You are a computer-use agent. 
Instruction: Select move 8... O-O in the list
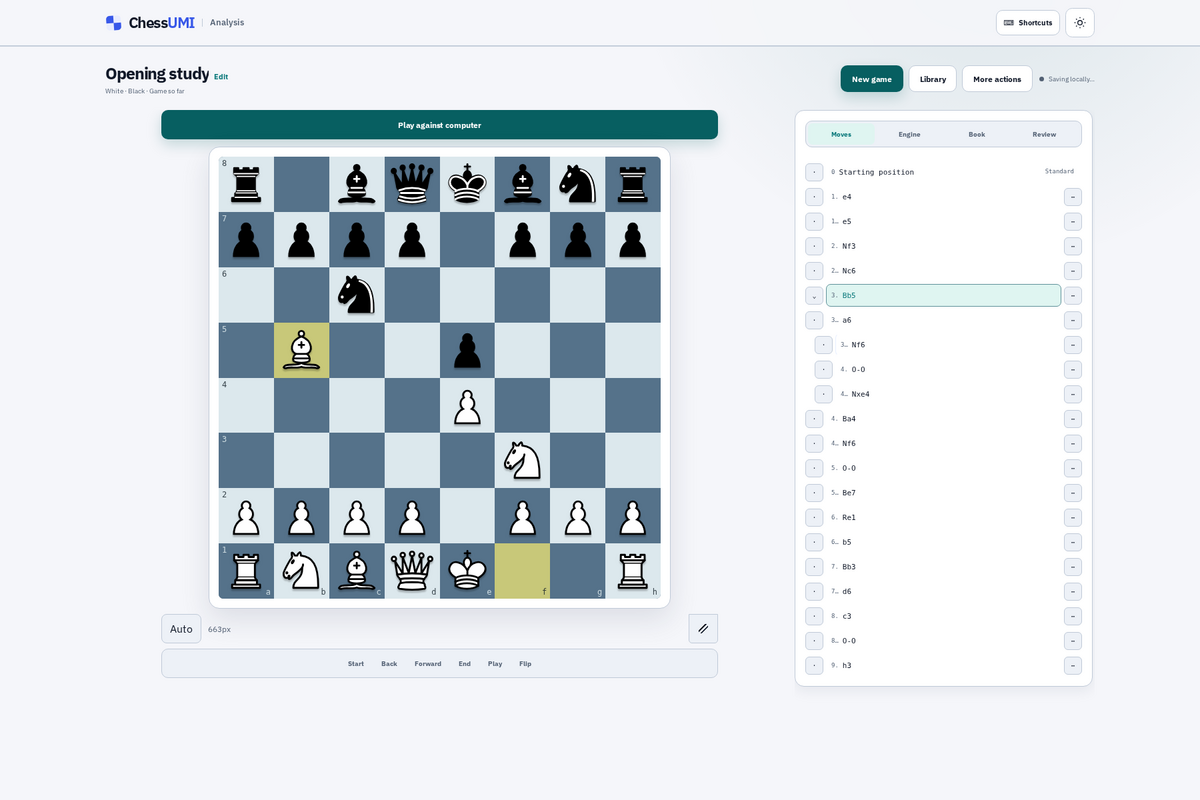pyautogui.click(x=943, y=641)
